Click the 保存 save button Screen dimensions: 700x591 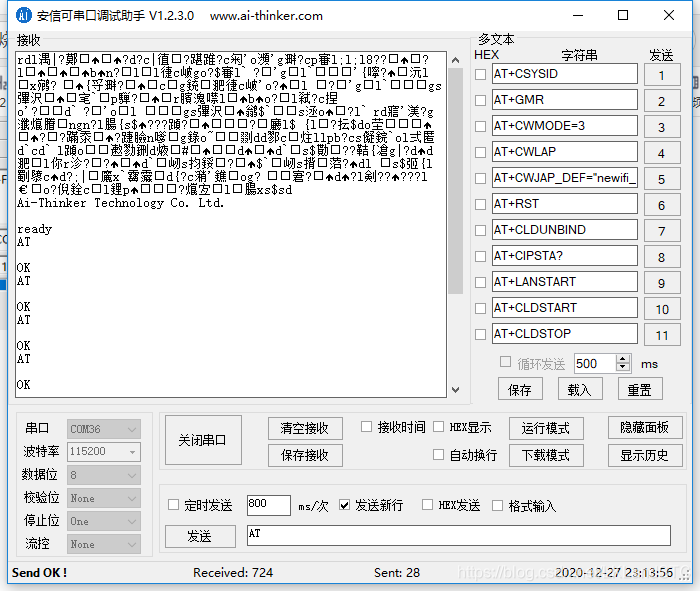tap(520, 389)
